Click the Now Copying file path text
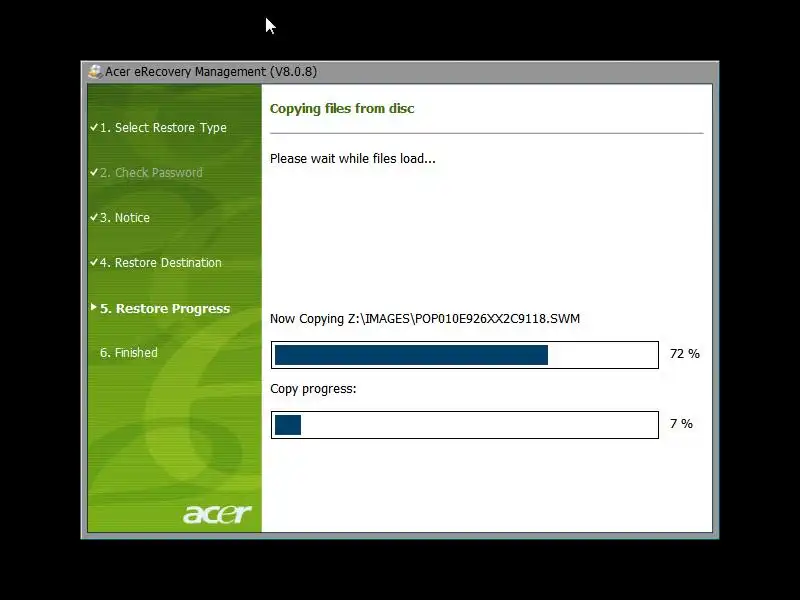Screen dimensions: 800x600 pyautogui.click(x=425, y=319)
